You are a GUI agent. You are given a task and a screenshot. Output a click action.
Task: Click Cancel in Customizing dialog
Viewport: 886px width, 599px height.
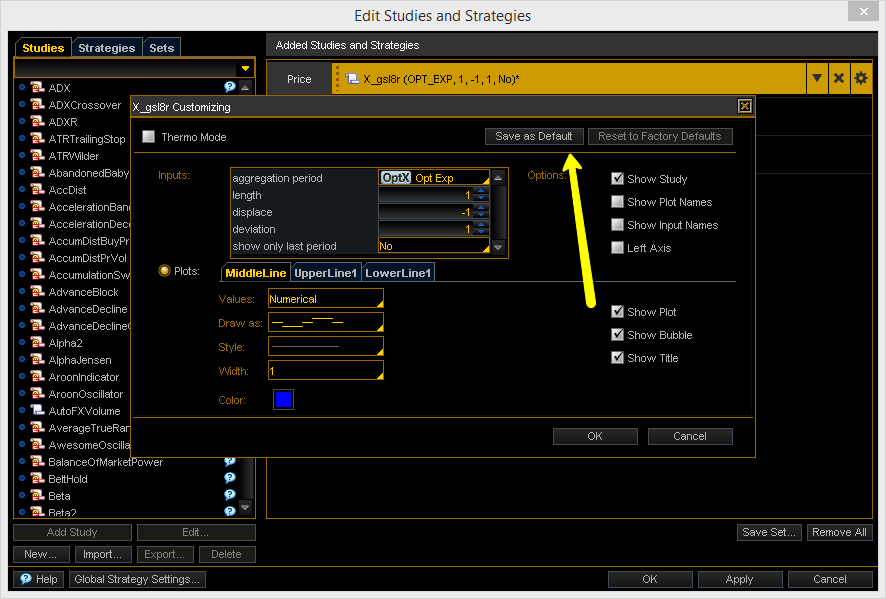click(690, 436)
